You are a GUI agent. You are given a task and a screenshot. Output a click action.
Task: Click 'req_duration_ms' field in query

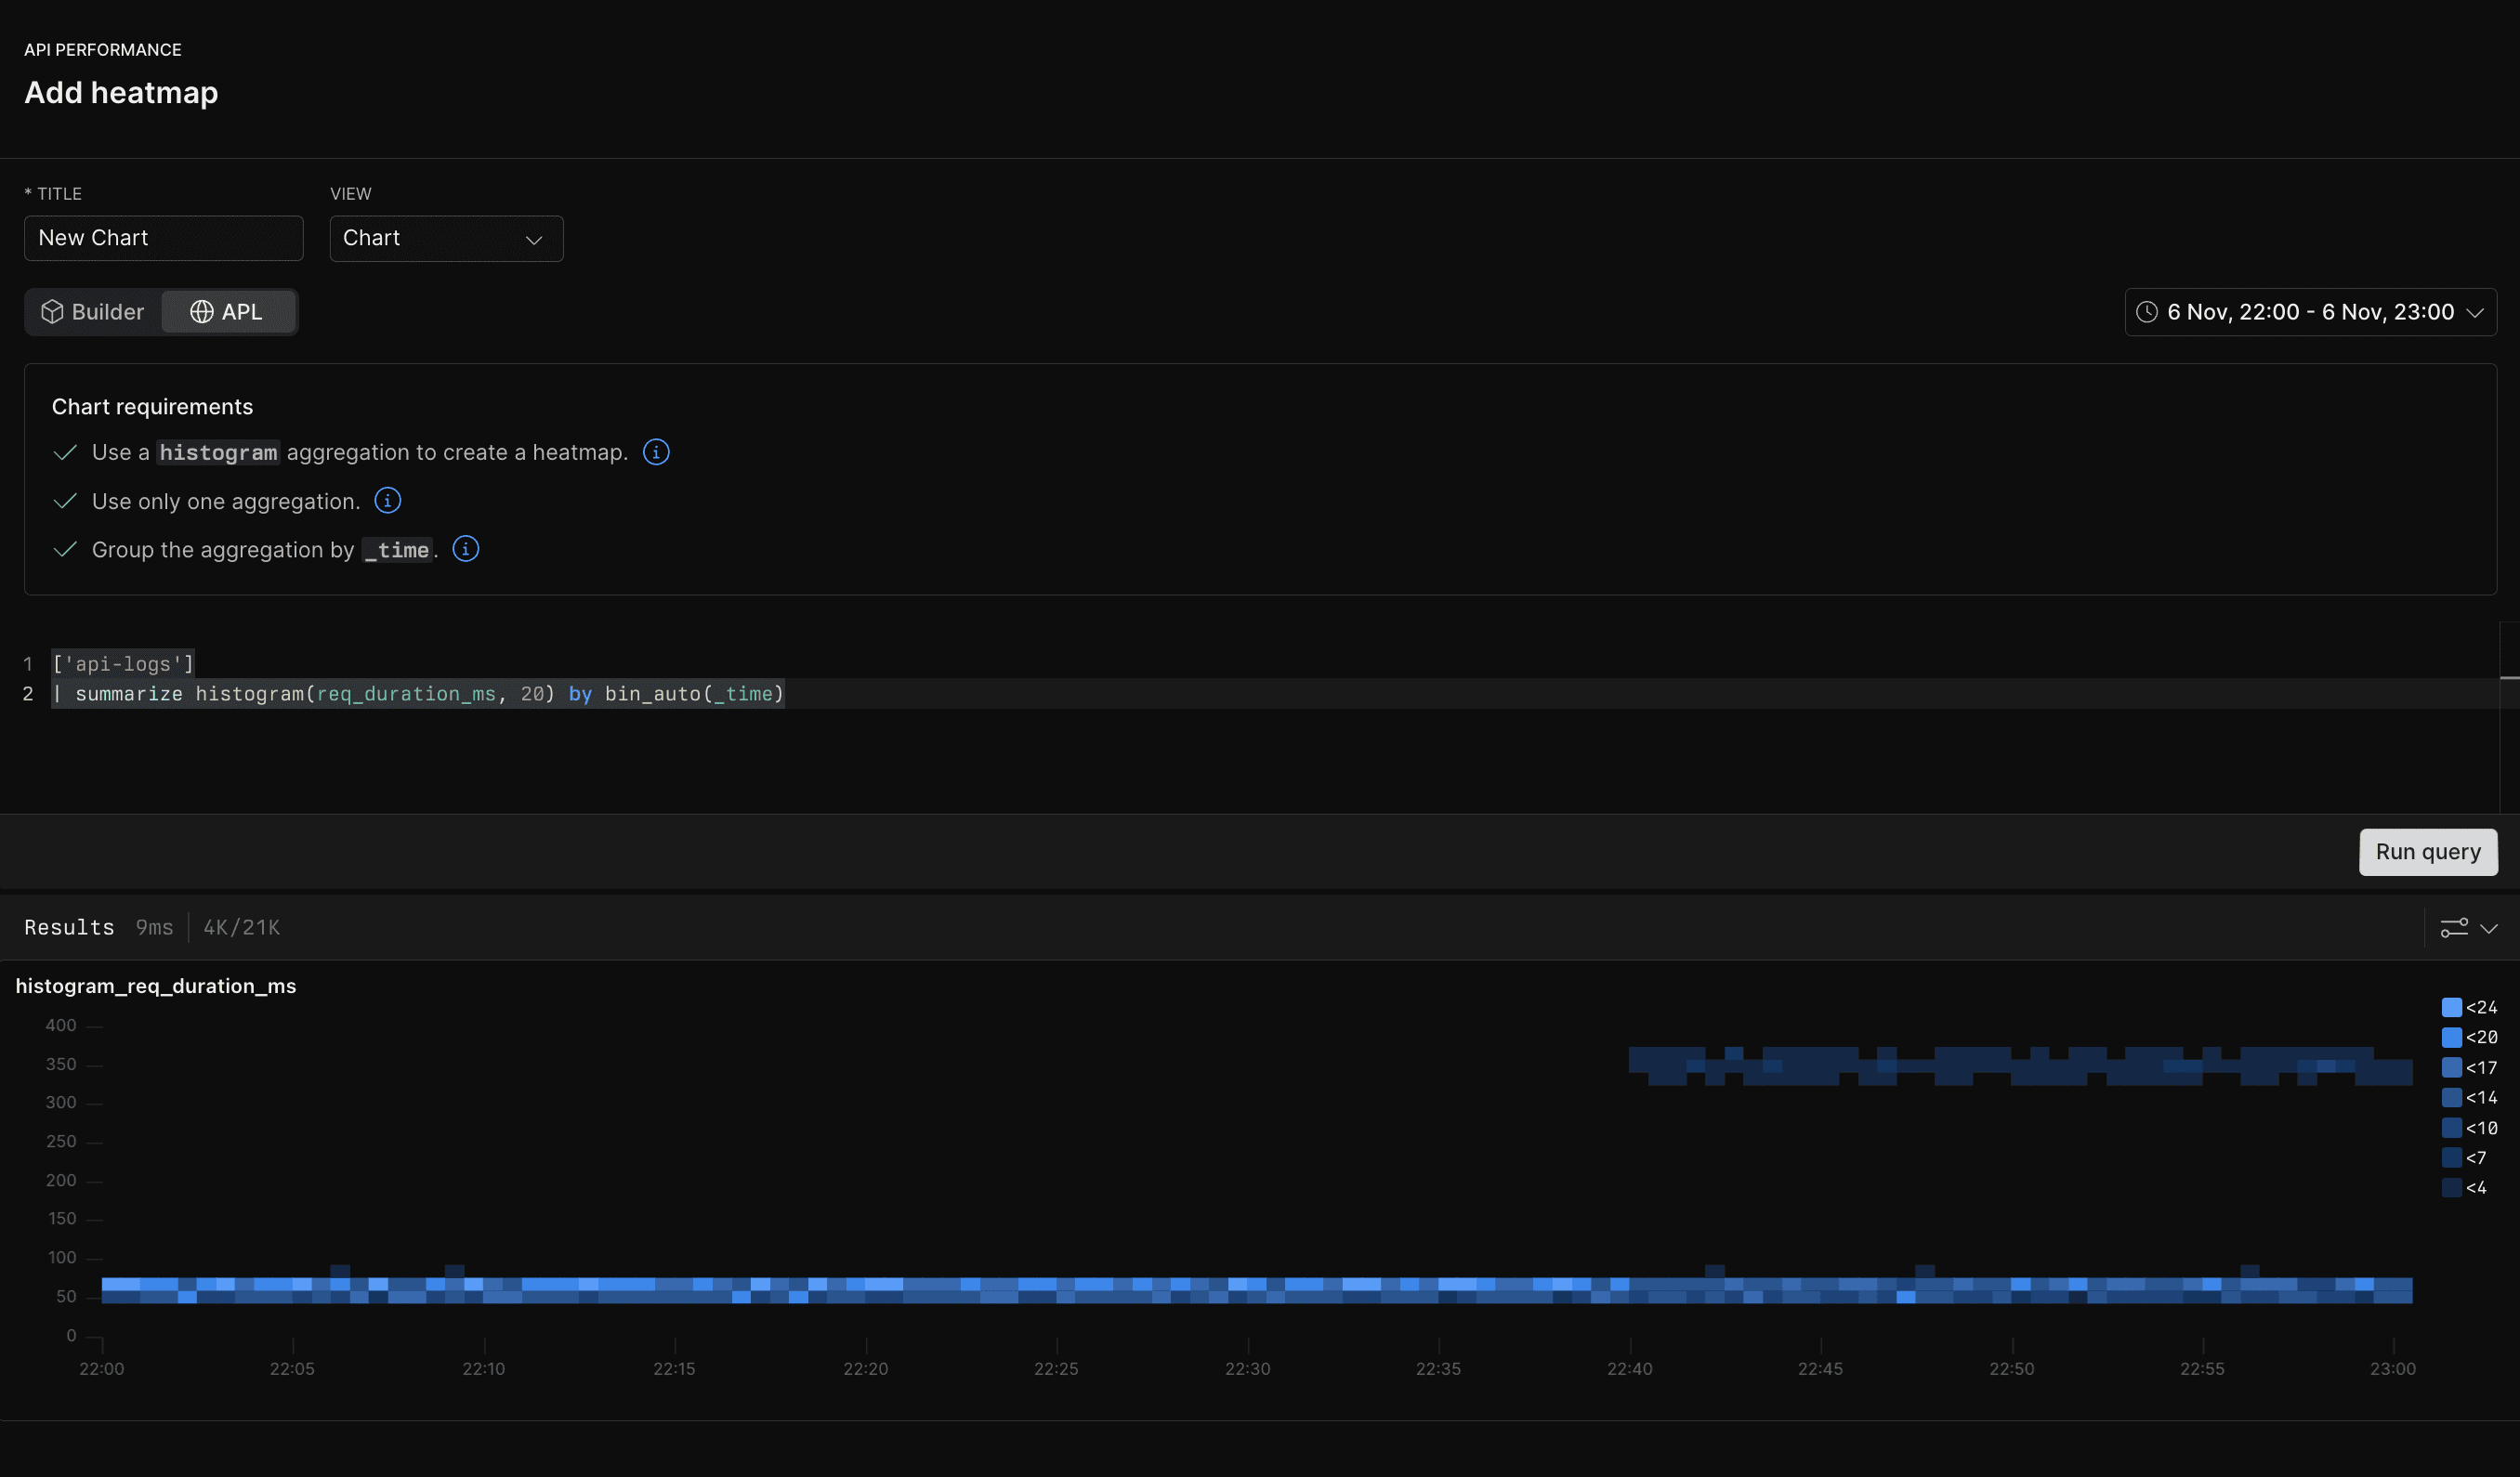(406, 694)
